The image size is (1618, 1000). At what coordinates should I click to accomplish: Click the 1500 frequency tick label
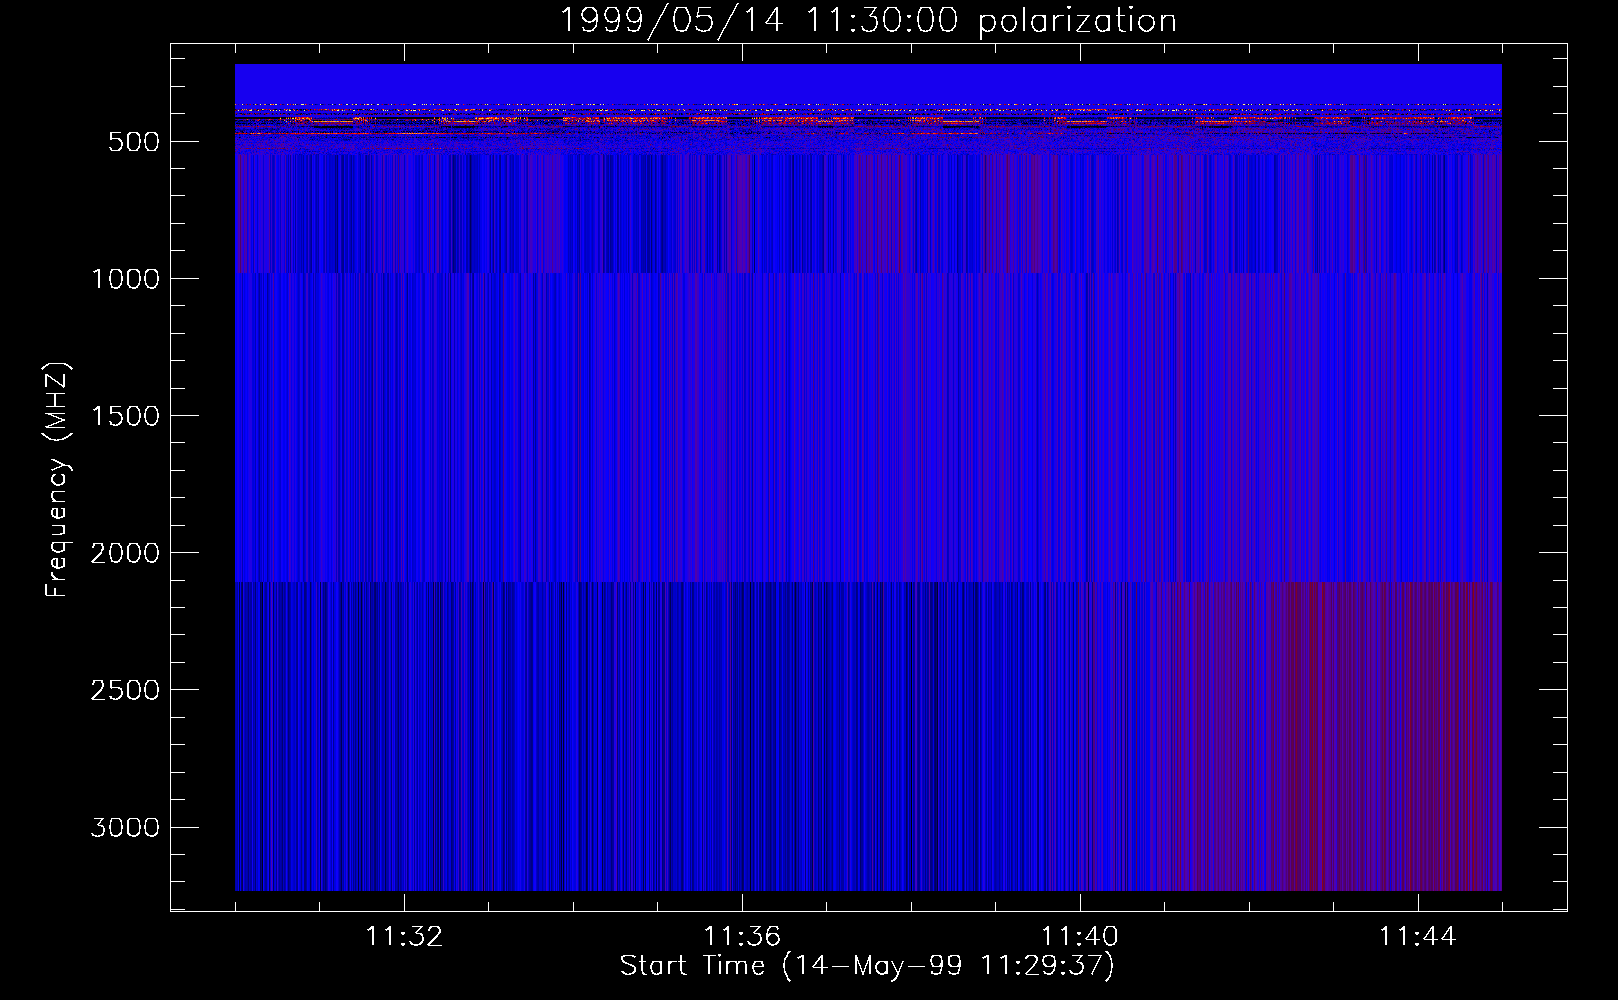click(125, 416)
